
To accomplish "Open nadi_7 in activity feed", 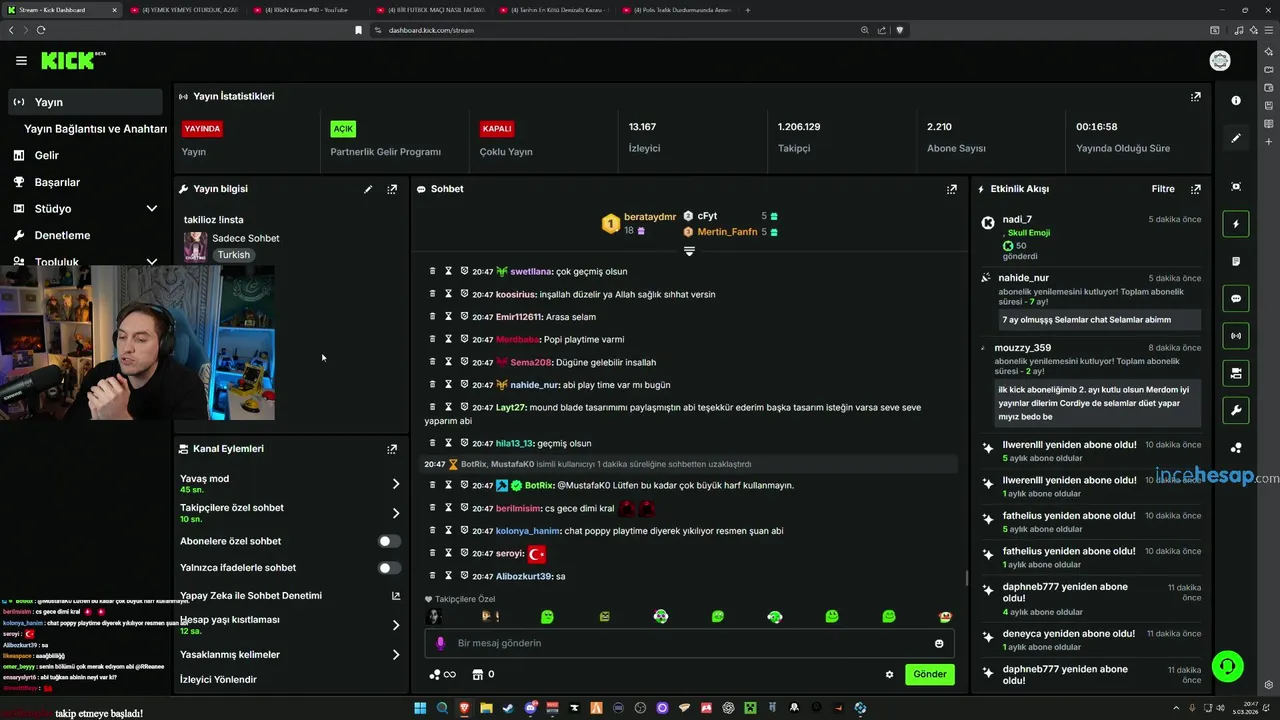I will click(x=1017, y=219).
